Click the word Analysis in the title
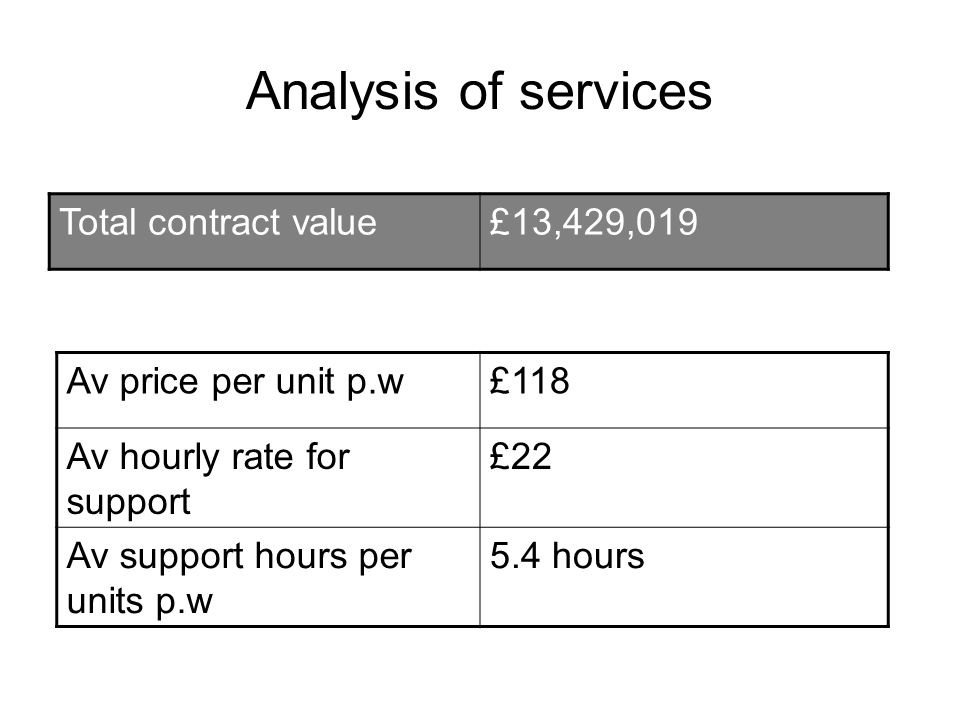Viewport: 960px width, 720px height. tap(342, 92)
